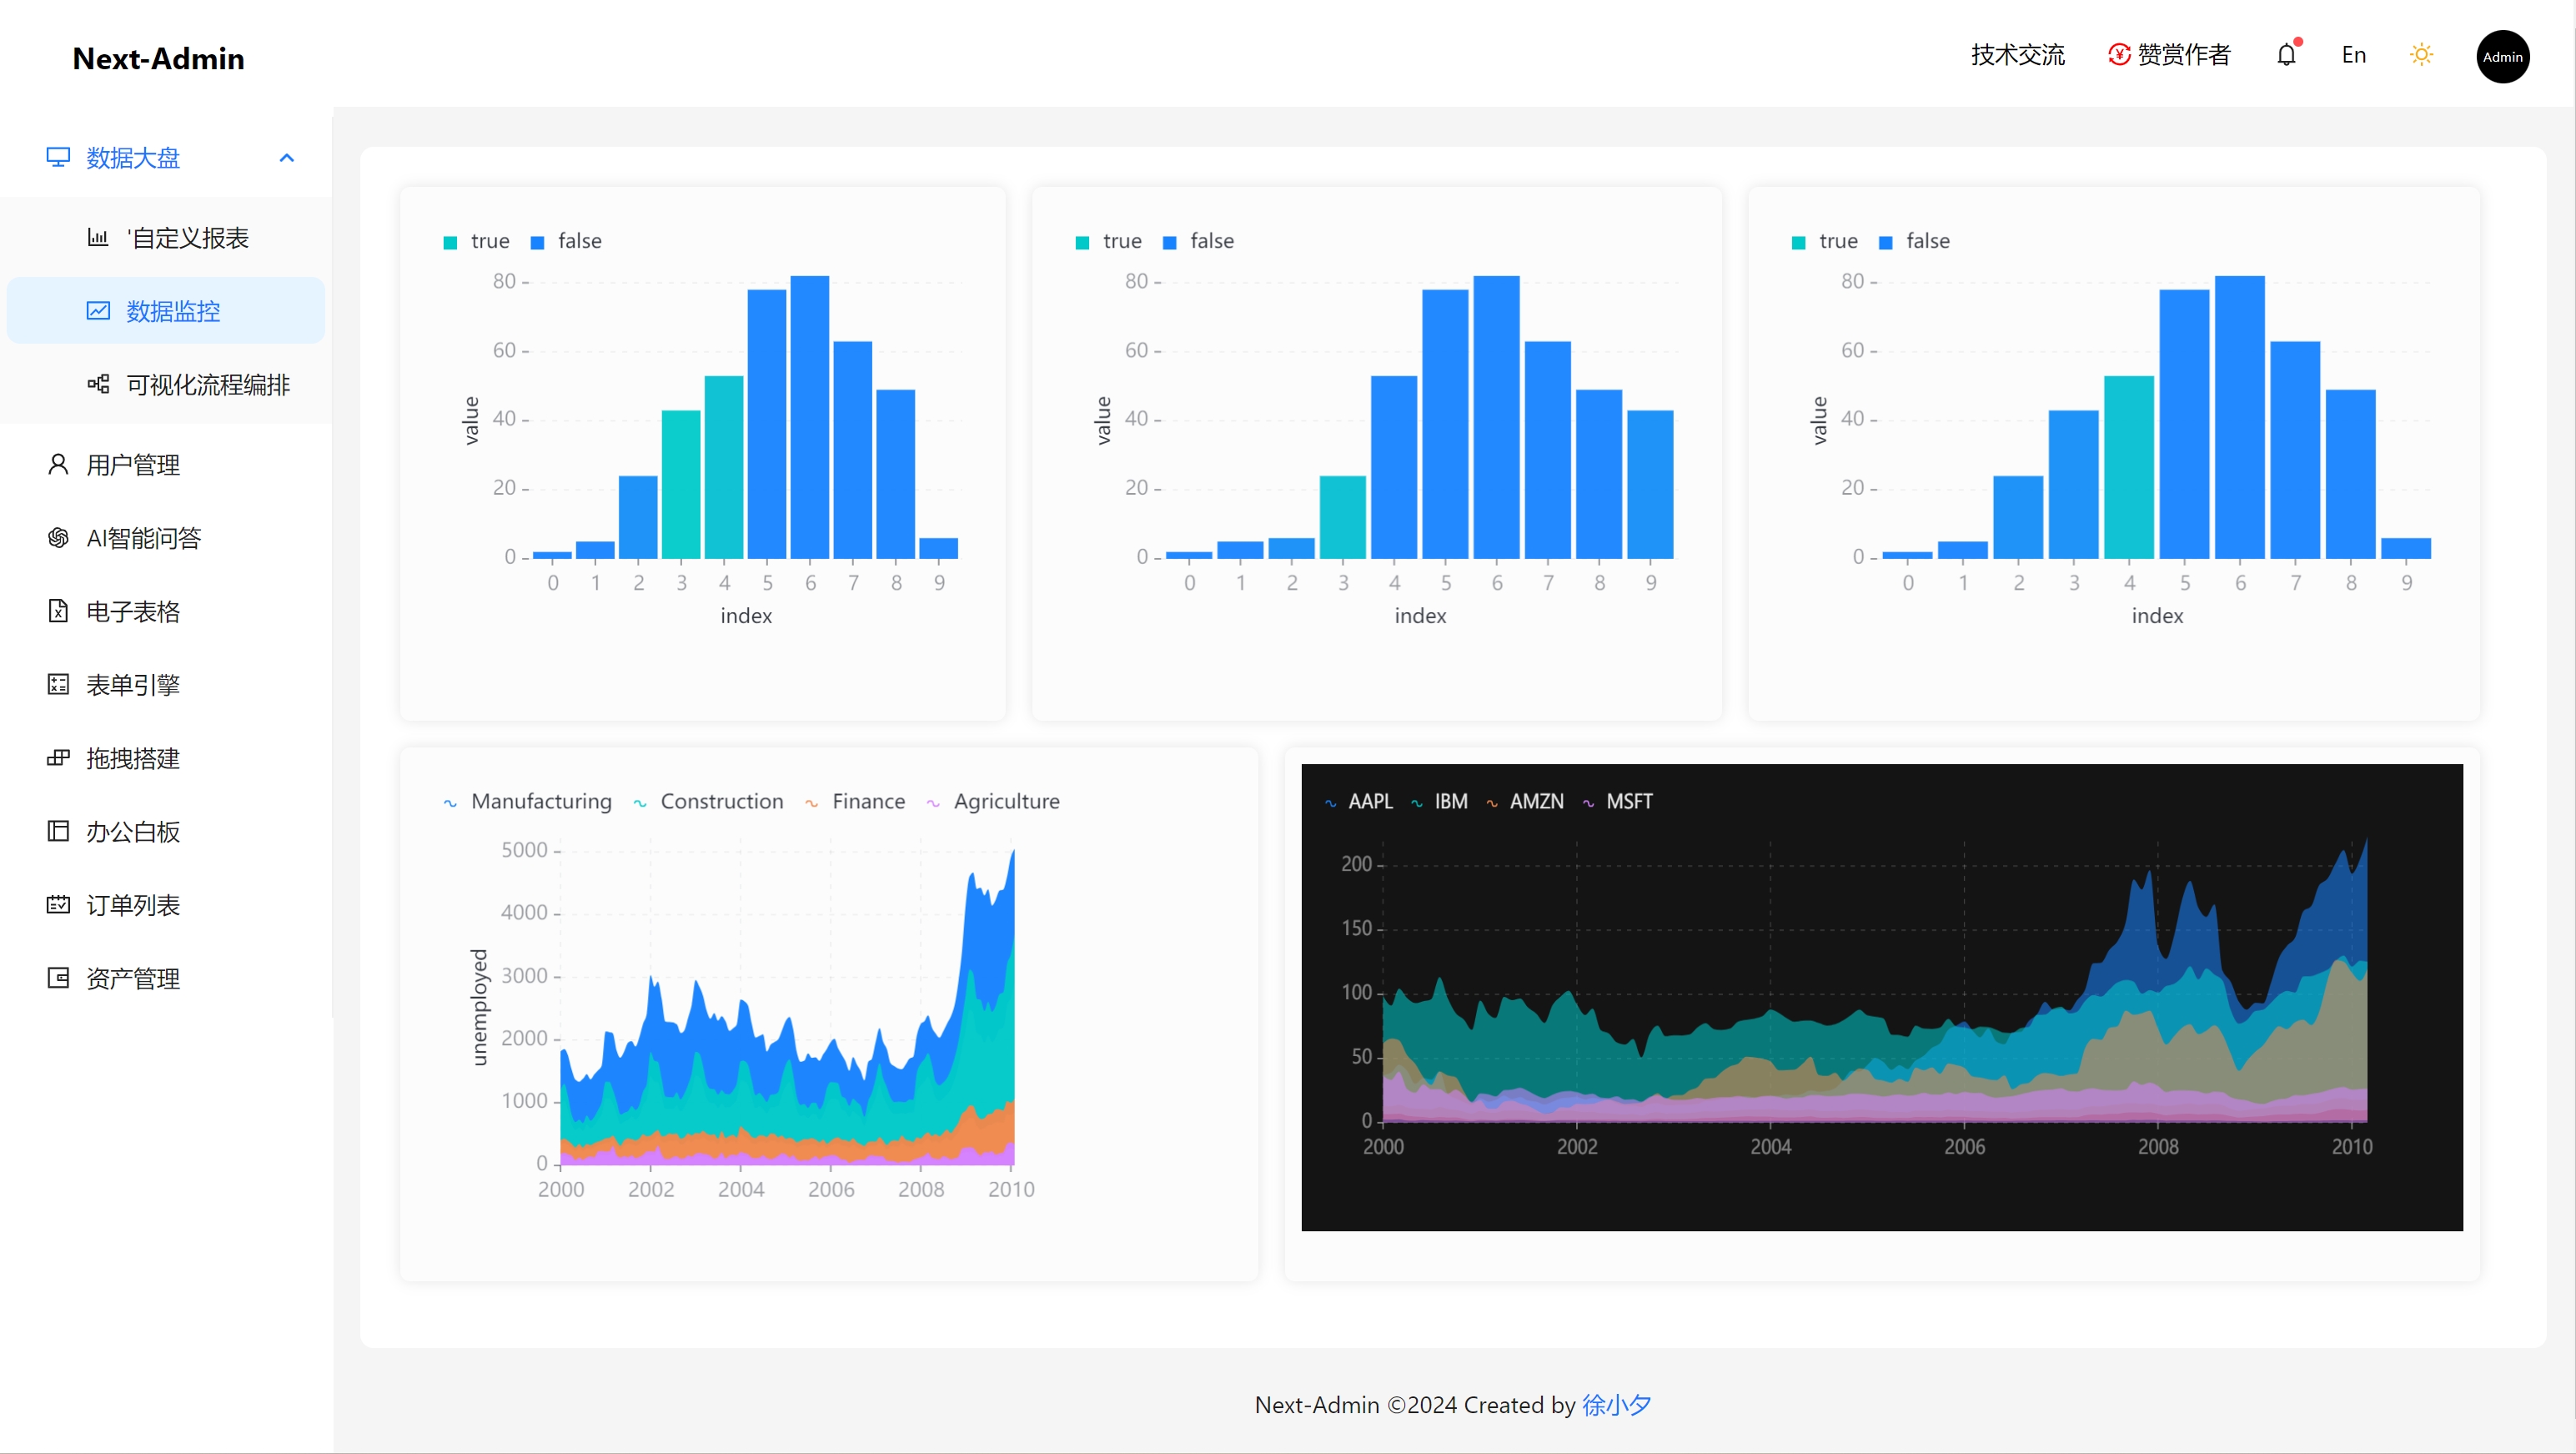Click the 电子表格 spreadsheet icon
2576x1454 pixels.
pyautogui.click(x=58, y=611)
